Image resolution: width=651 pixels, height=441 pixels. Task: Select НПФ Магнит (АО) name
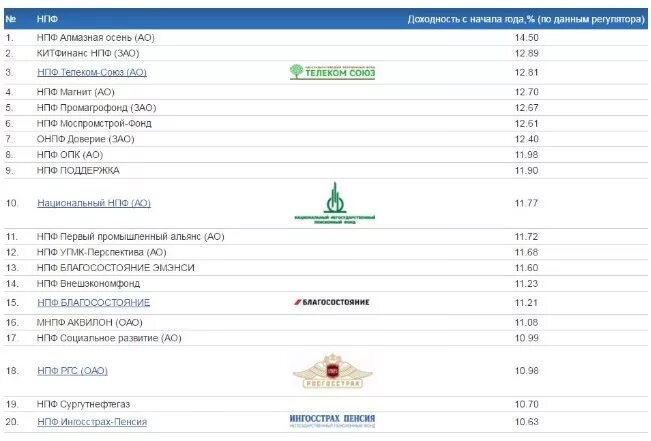click(76, 92)
